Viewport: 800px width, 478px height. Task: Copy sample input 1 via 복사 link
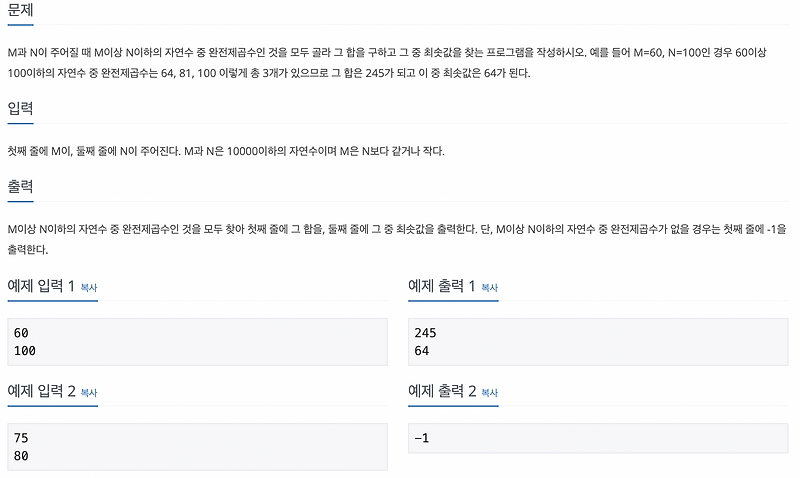pos(89,288)
